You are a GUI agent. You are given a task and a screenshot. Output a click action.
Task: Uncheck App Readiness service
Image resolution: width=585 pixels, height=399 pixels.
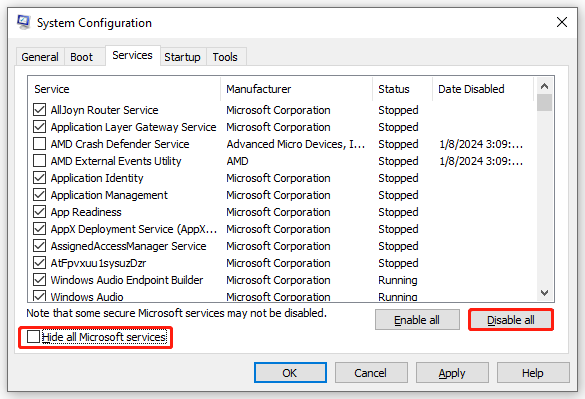40,212
